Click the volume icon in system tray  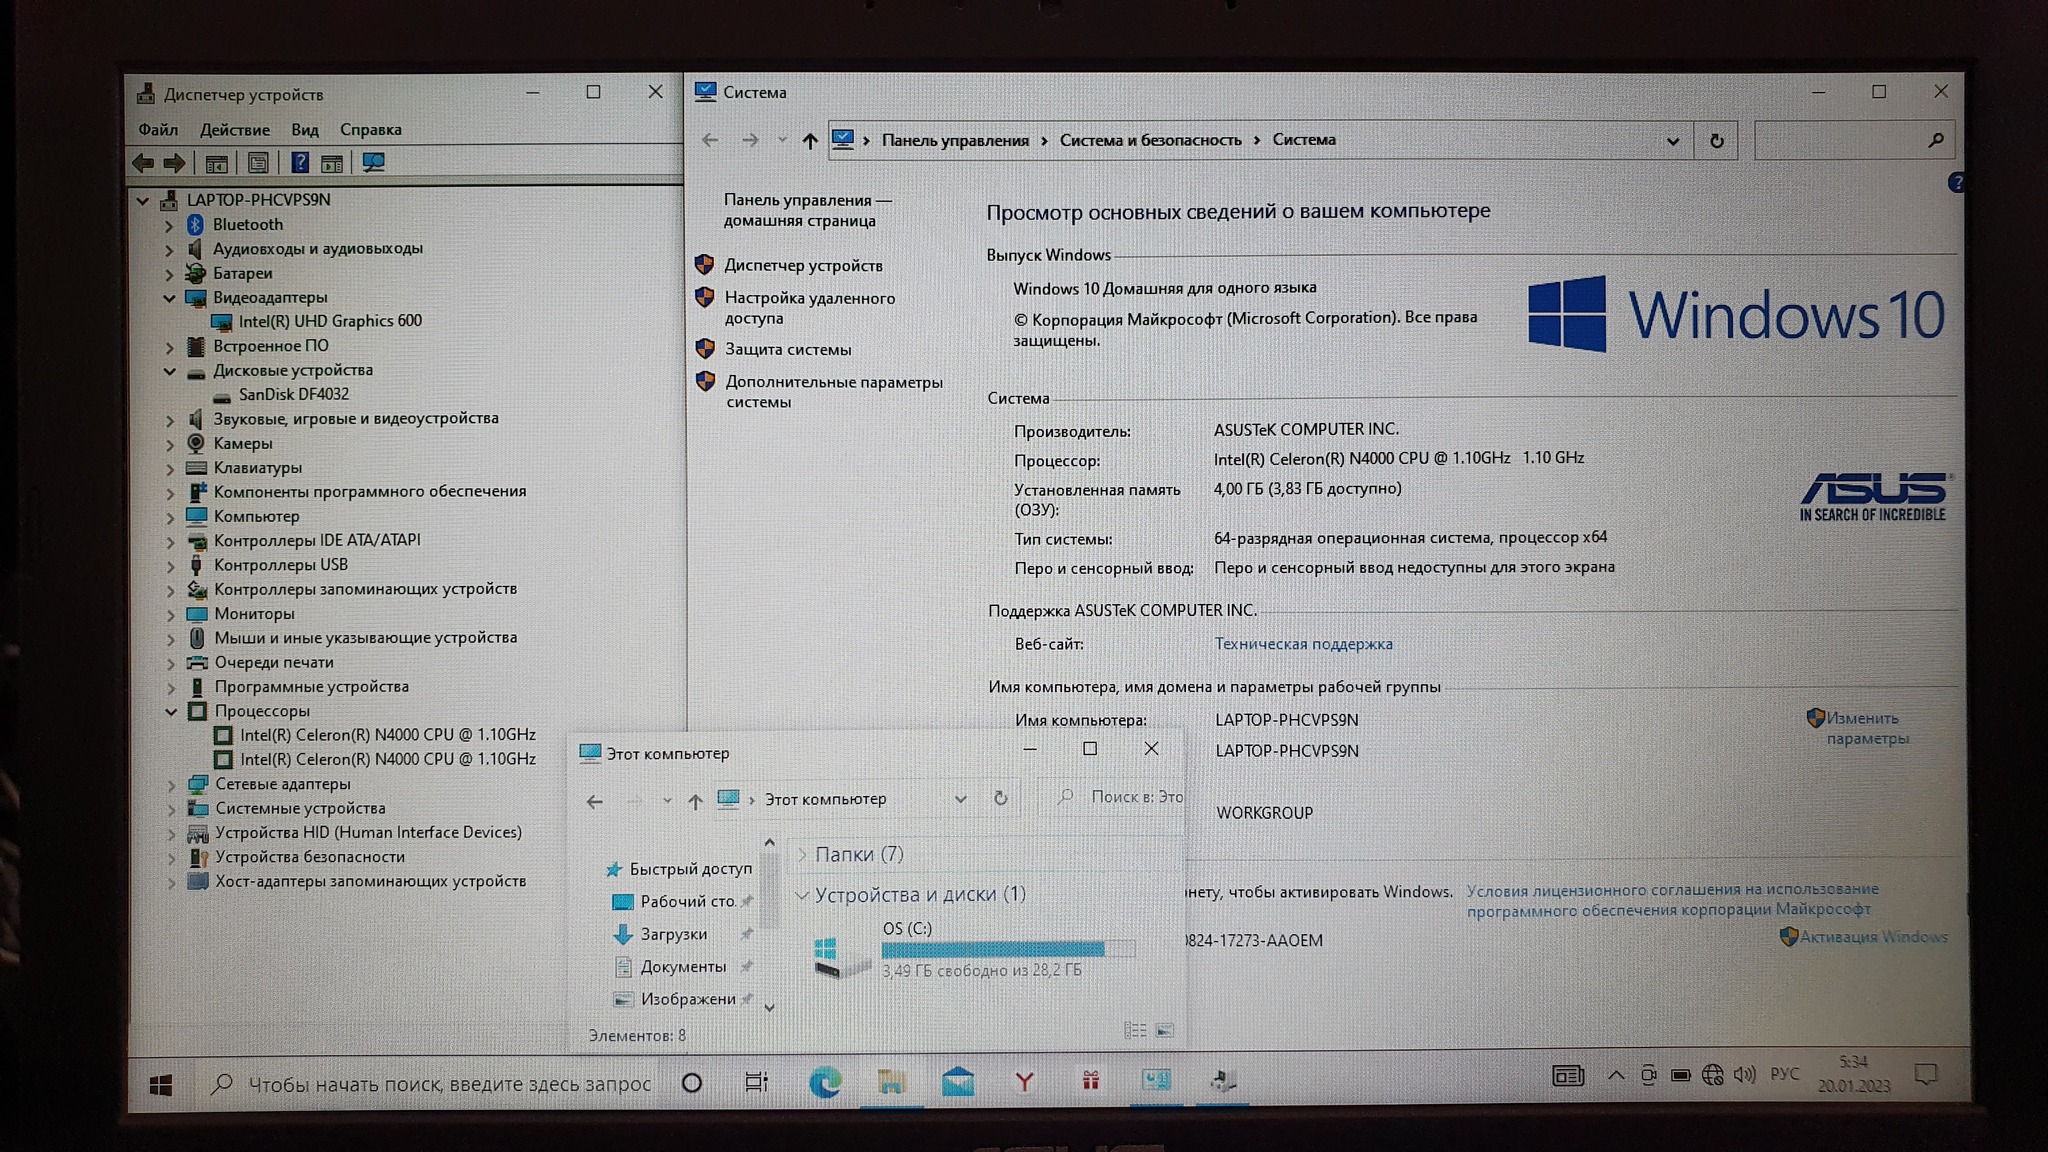[1744, 1075]
